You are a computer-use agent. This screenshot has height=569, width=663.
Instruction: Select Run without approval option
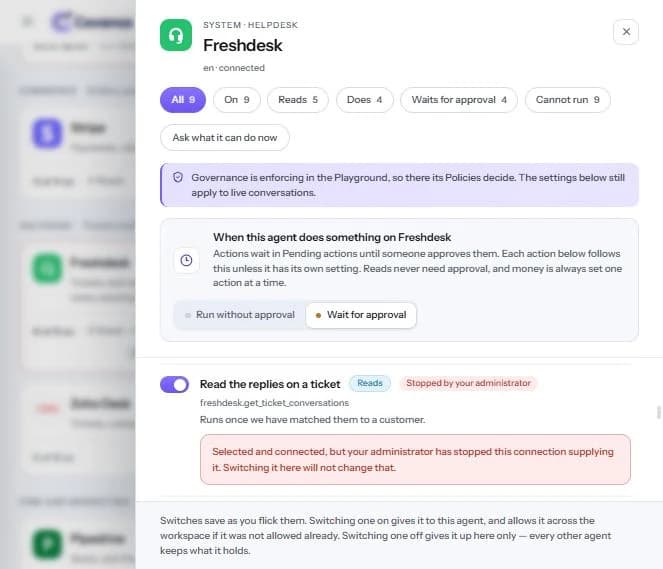240,315
